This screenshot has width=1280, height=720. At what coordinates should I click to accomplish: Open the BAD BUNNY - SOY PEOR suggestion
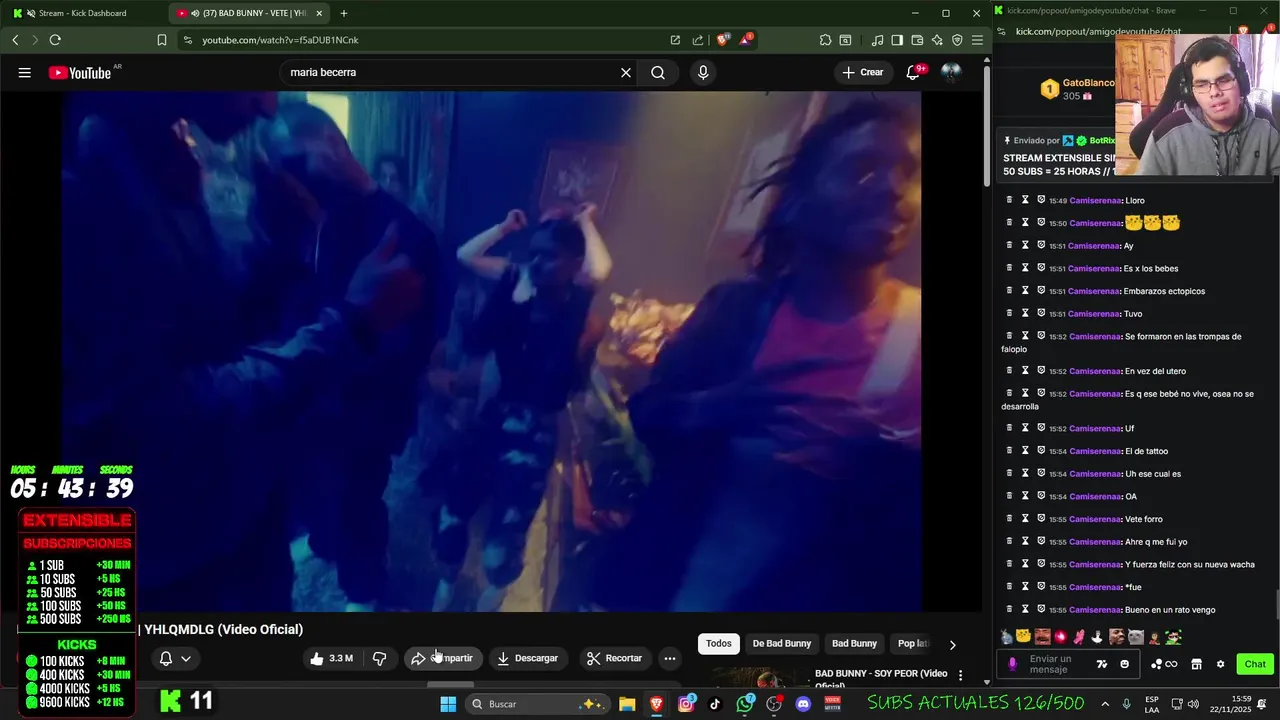click(x=881, y=678)
